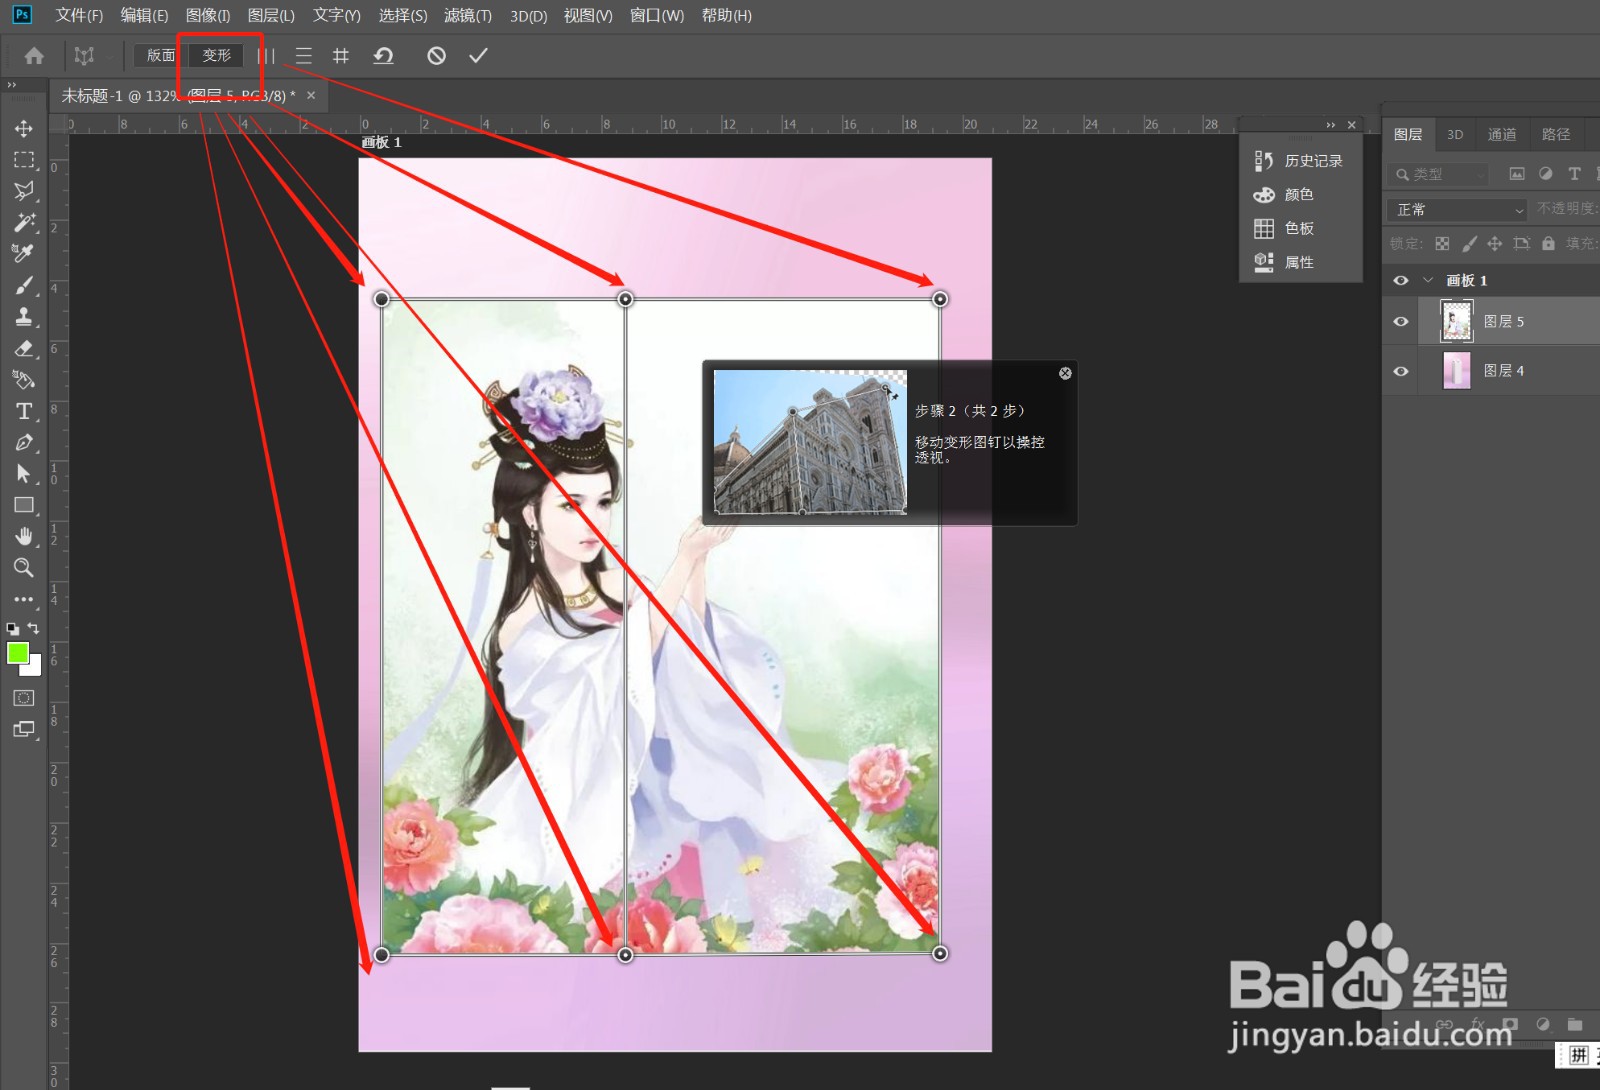The width and height of the screenshot is (1600, 1090).
Task: Select the Eyedropper tool
Action: [24, 253]
